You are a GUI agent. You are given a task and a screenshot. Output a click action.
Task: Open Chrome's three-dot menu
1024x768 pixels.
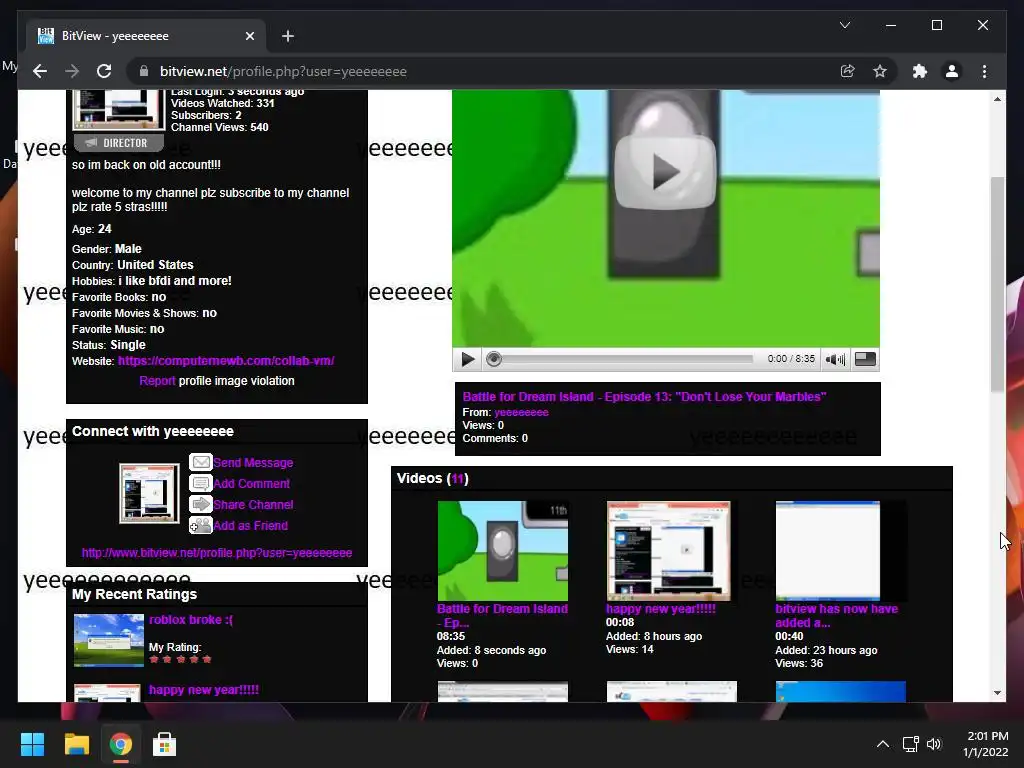pyautogui.click(x=984, y=71)
